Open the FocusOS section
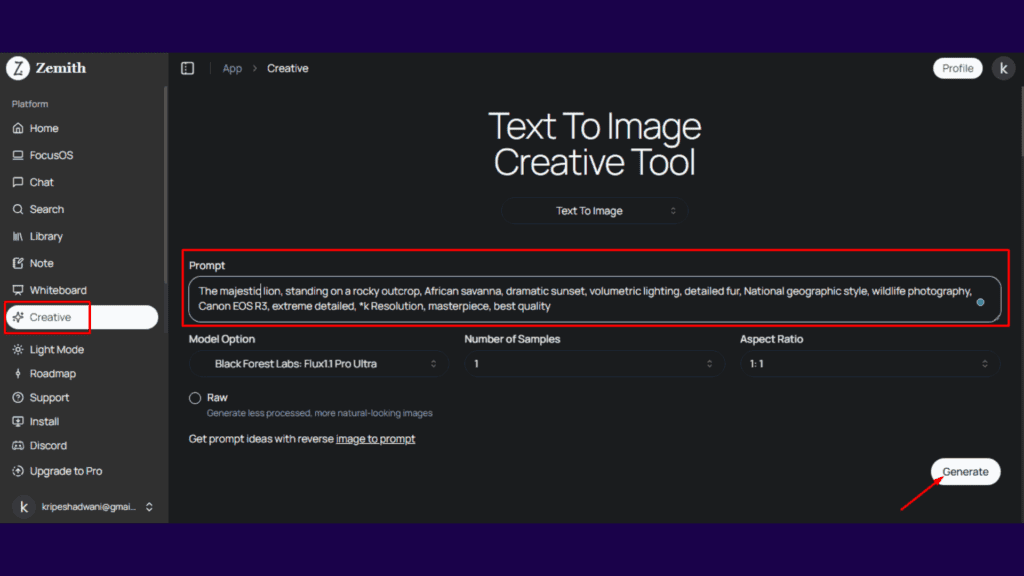1024x576 pixels. pyautogui.click(x=46, y=154)
